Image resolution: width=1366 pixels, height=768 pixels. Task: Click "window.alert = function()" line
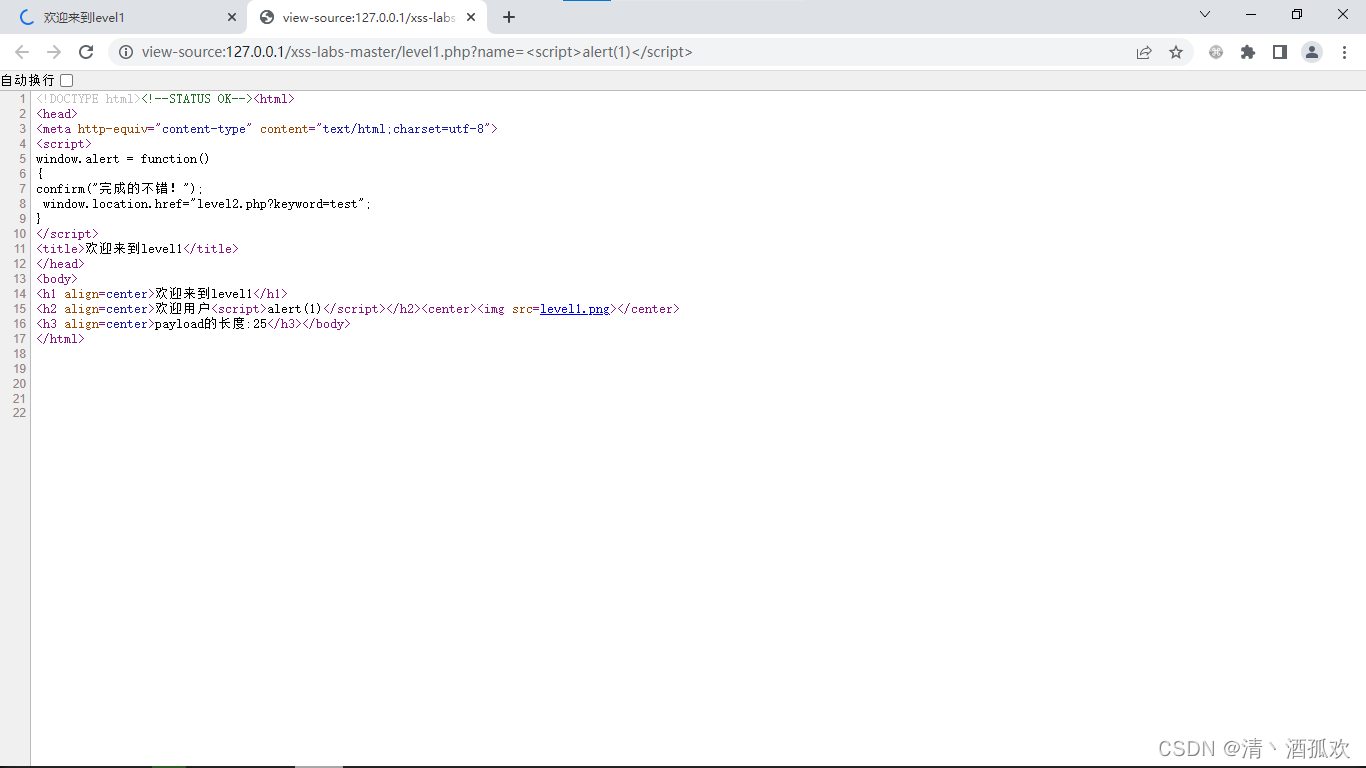[x=123, y=159]
